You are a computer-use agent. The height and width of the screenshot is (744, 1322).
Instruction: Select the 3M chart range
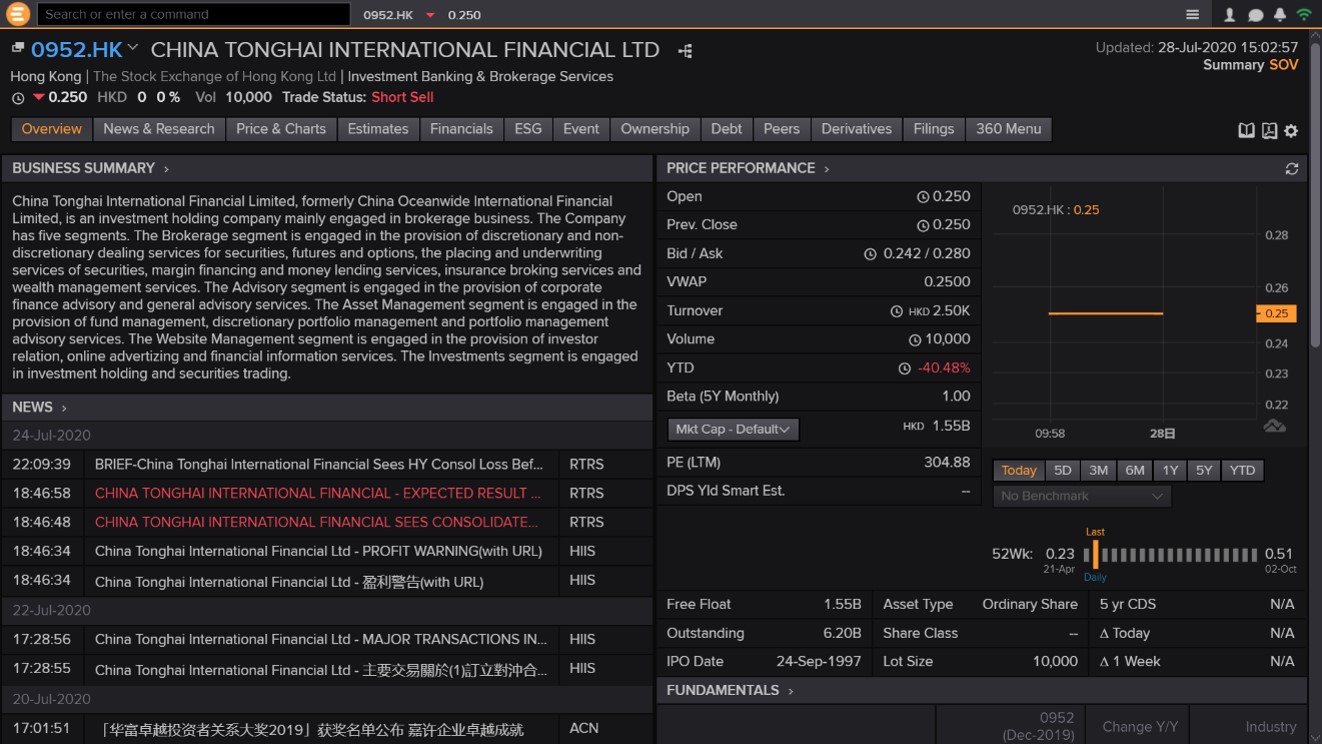click(1098, 470)
